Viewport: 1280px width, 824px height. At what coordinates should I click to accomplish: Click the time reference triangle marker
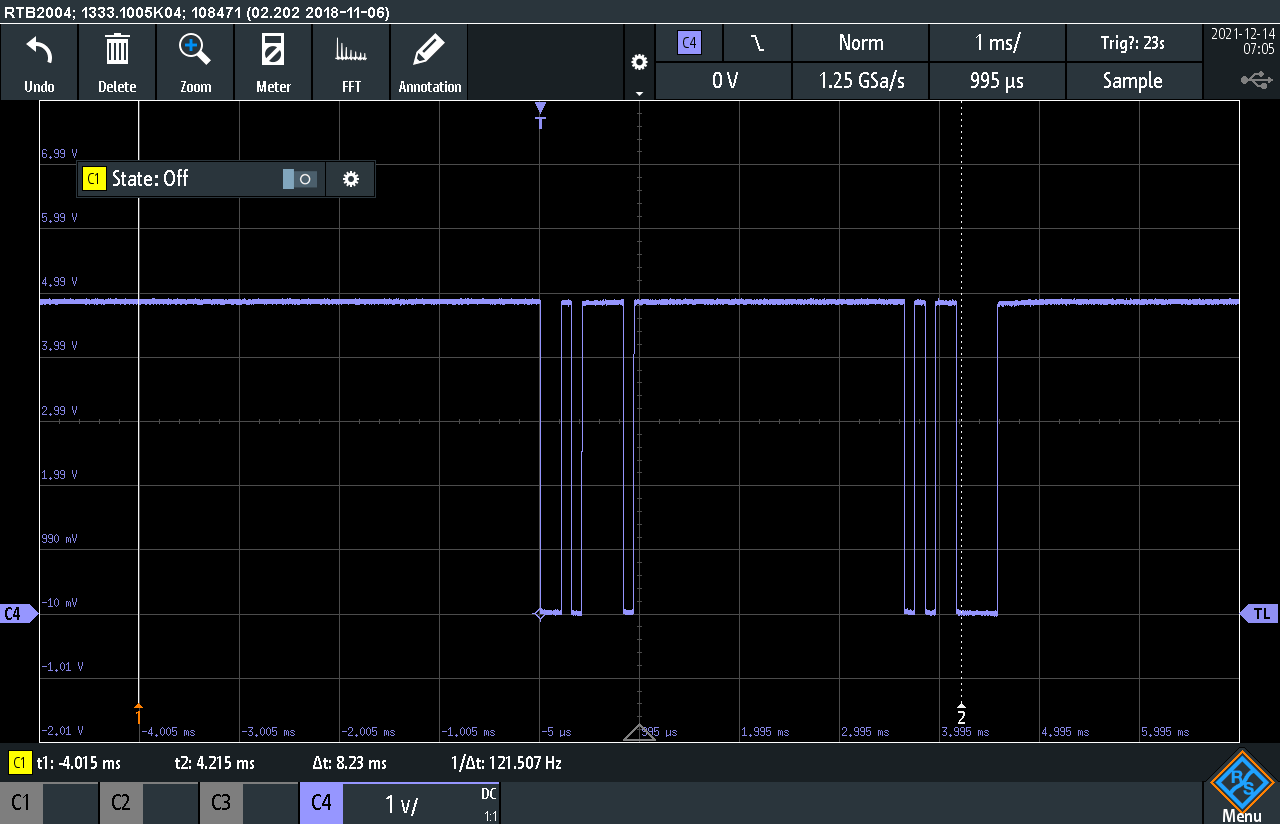pos(639,732)
